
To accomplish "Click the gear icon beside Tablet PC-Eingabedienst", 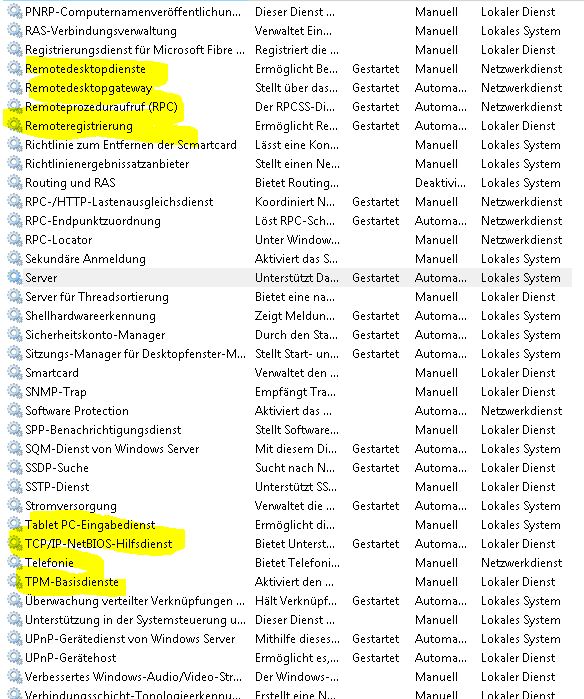I will point(14,525).
